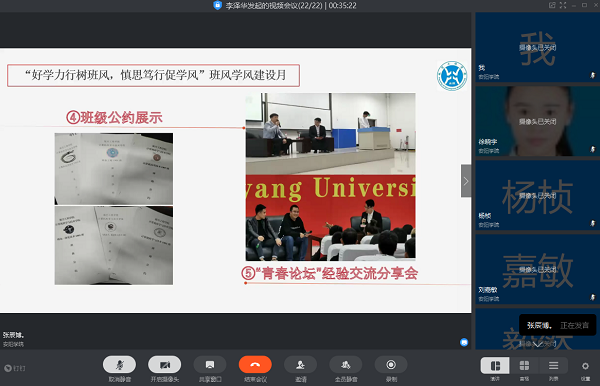Mute all members (全员静音)
Screen dimensions: 600x386
[x=346, y=365]
